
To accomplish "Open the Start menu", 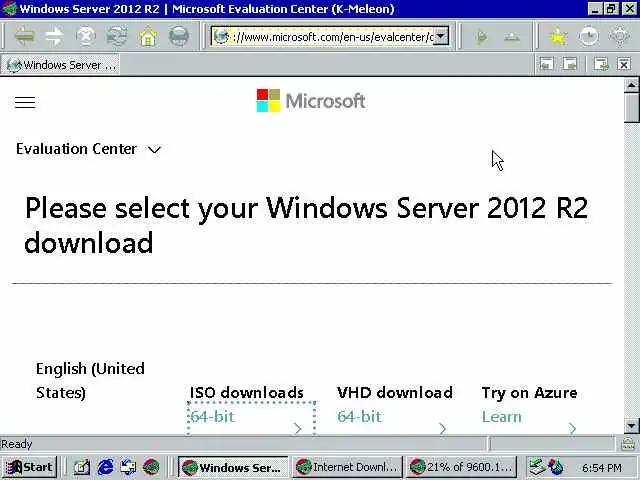I will pos(29,467).
